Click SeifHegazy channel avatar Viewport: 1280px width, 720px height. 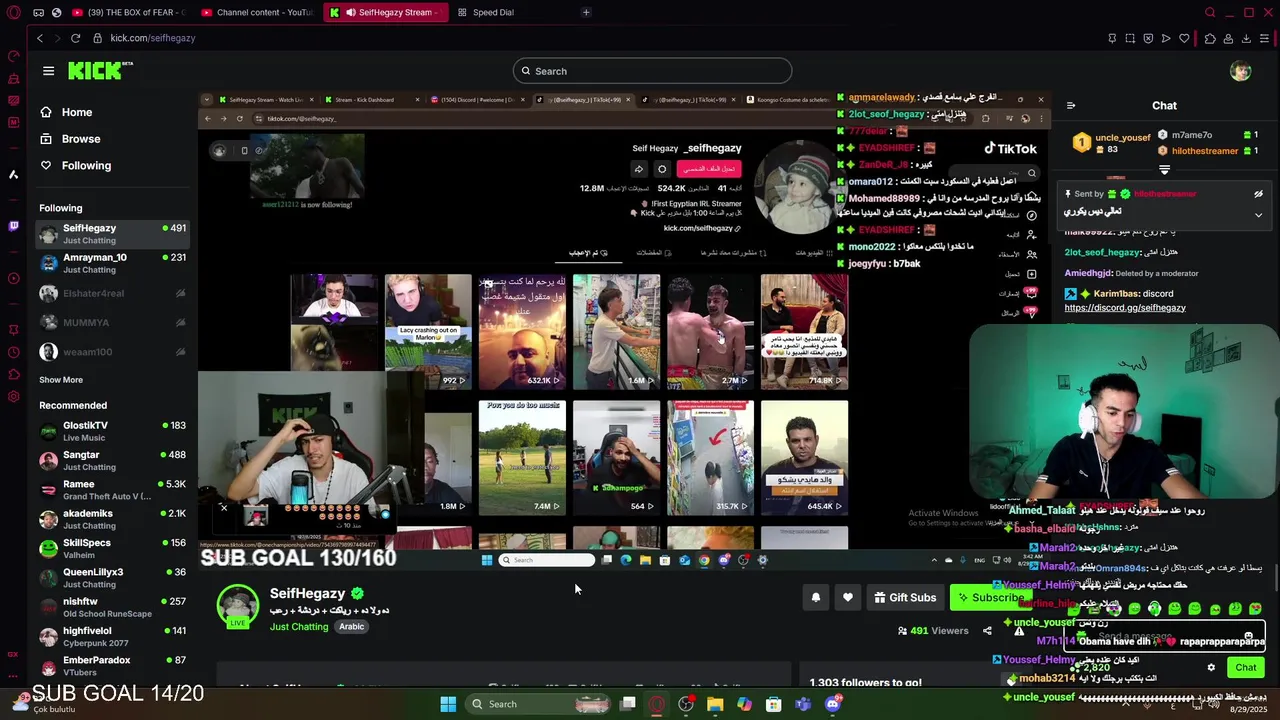tap(238, 605)
